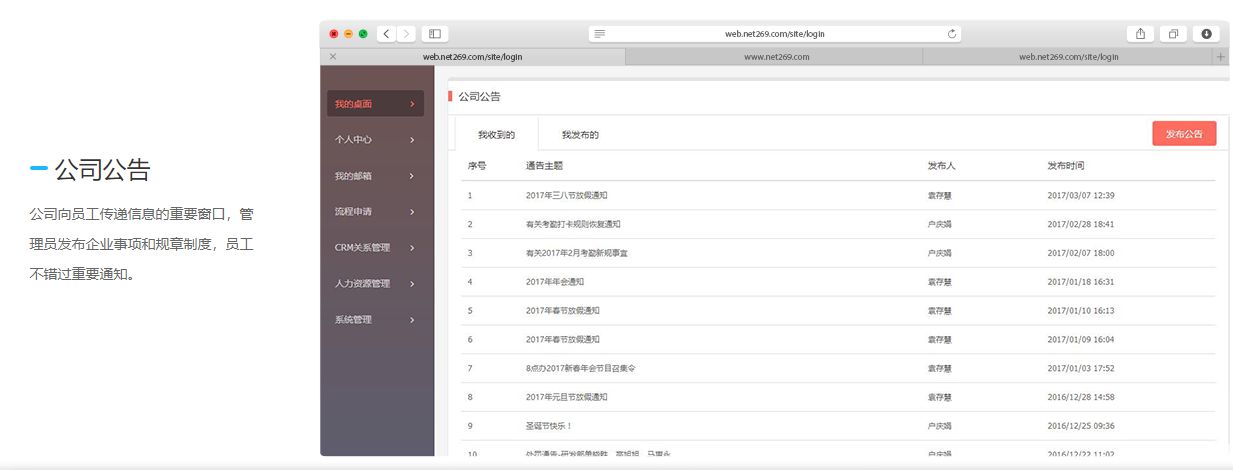
Task: Select the date cell 2017/02/07 18:00
Action: click(x=1081, y=253)
